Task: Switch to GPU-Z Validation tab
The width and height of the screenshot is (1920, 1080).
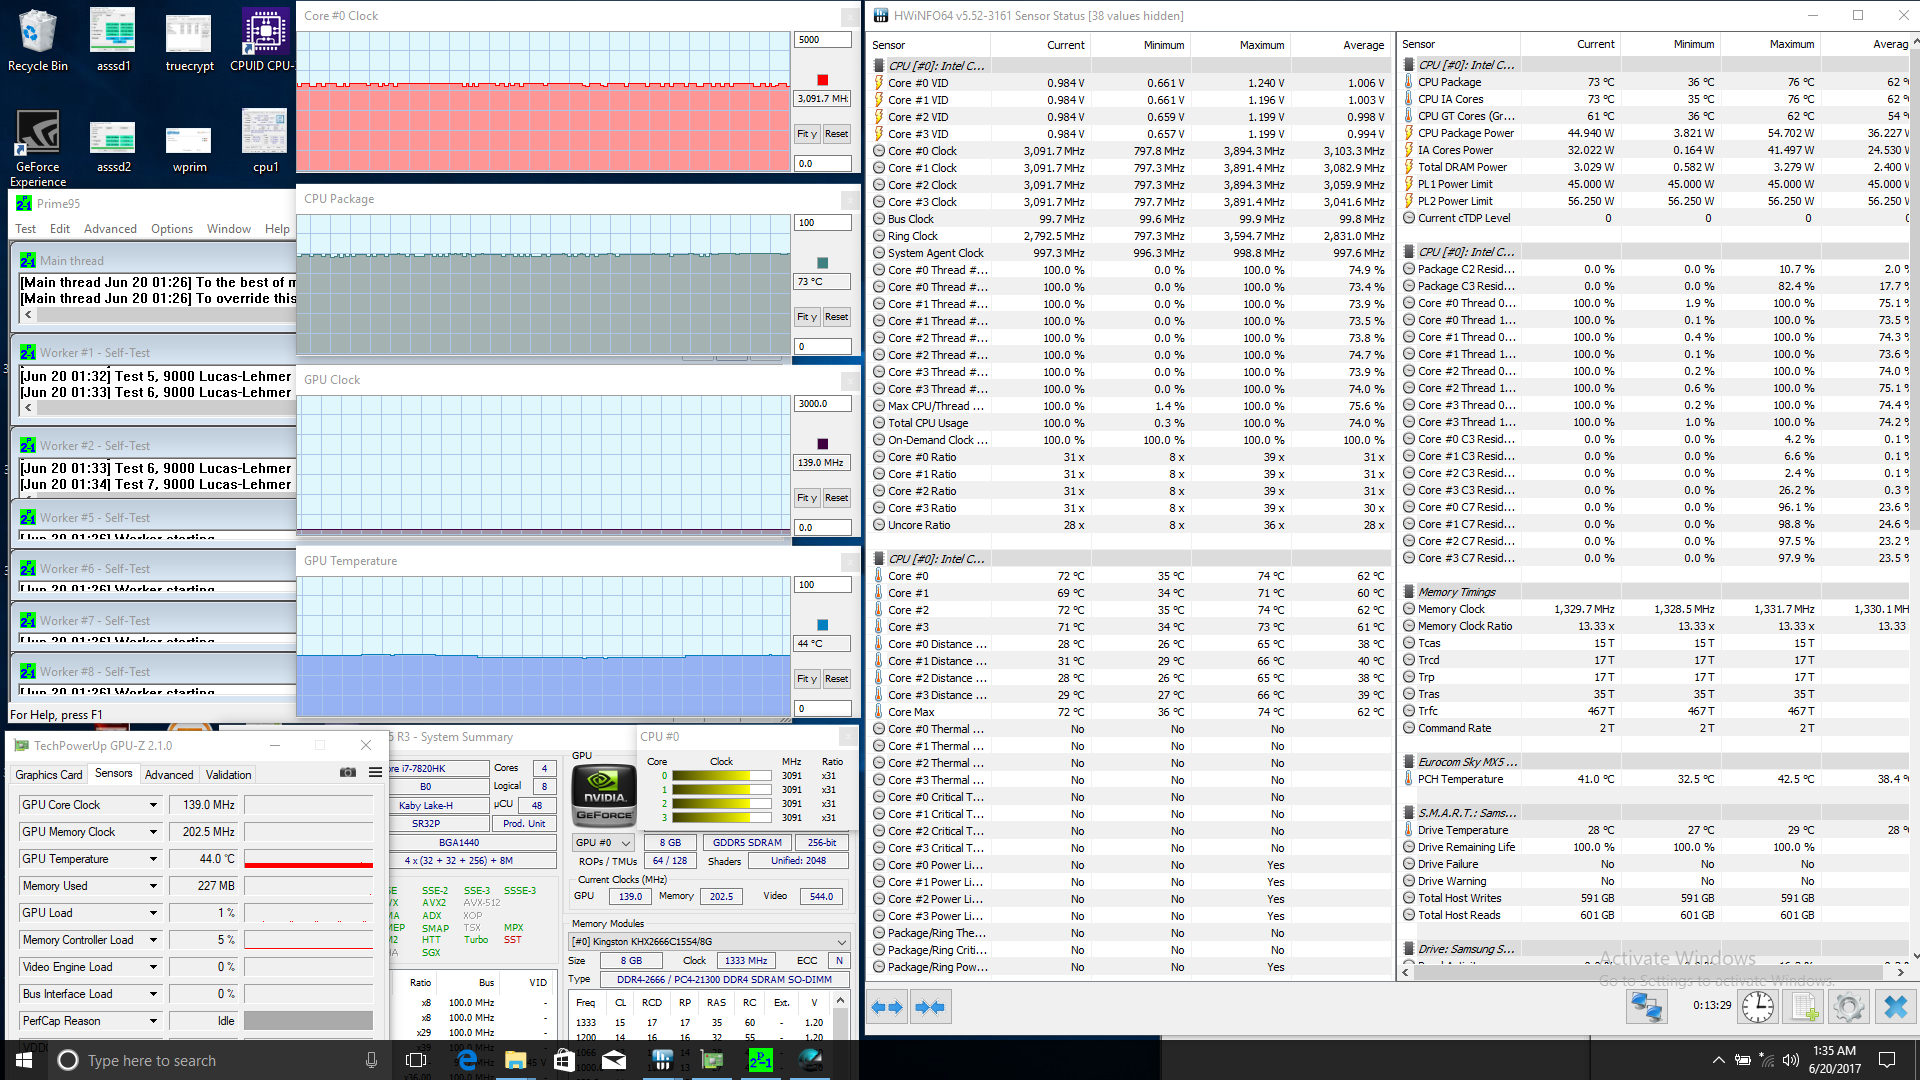Action: click(229, 775)
